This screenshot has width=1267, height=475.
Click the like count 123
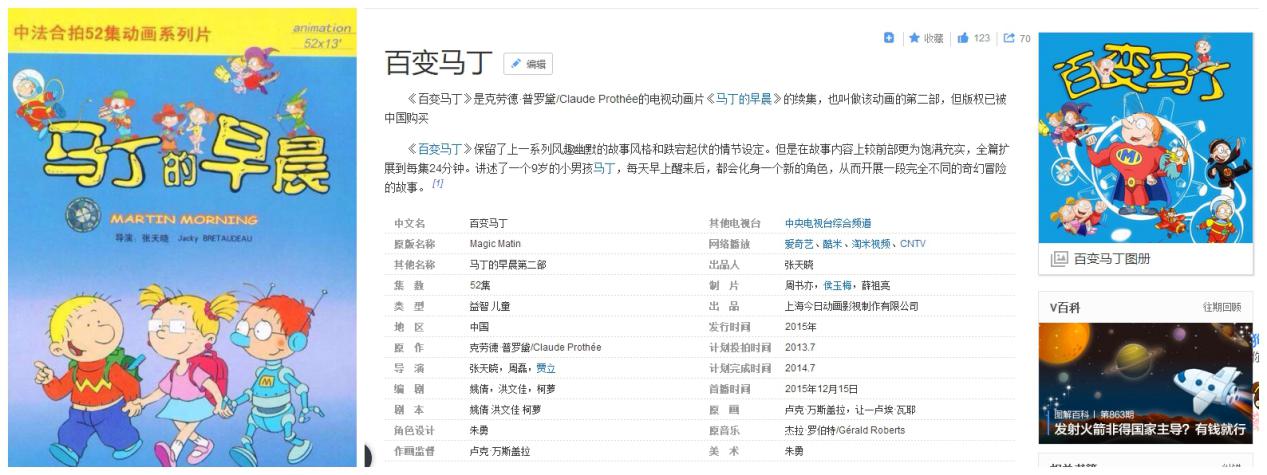982,38
